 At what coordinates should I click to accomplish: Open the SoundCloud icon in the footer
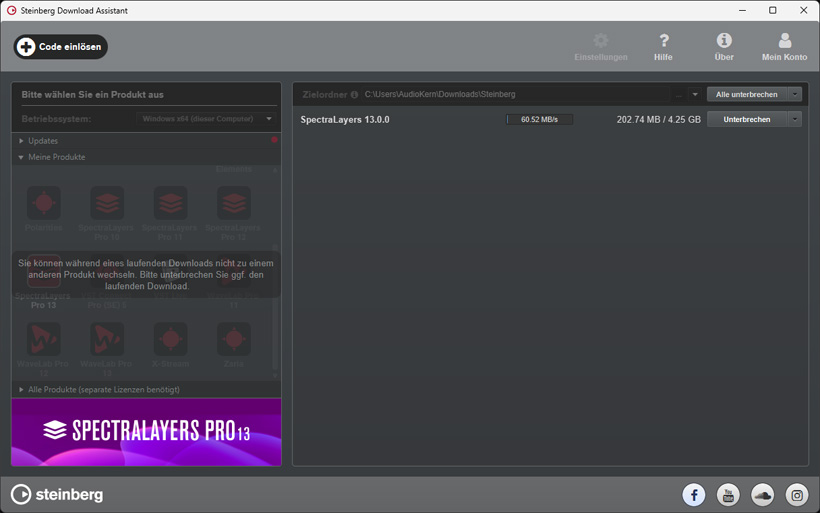click(x=762, y=495)
